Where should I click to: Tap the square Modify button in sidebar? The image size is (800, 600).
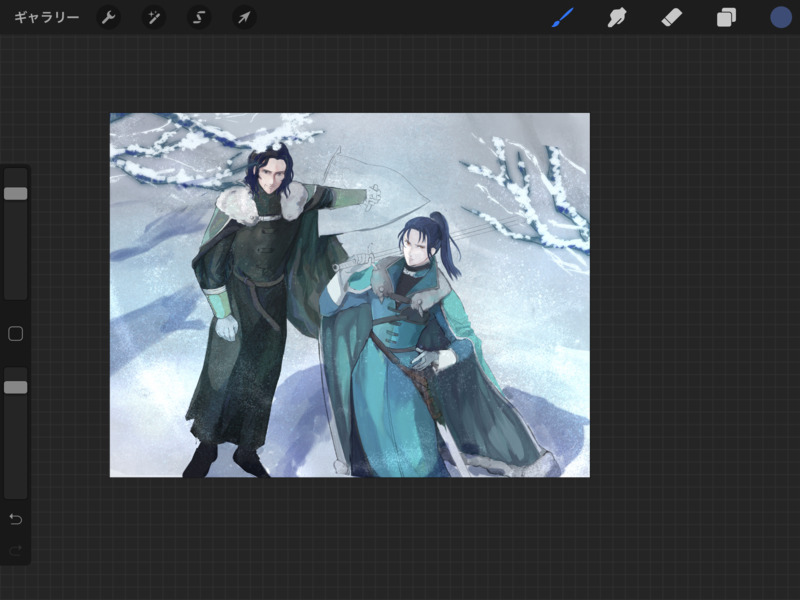[x=16, y=334]
